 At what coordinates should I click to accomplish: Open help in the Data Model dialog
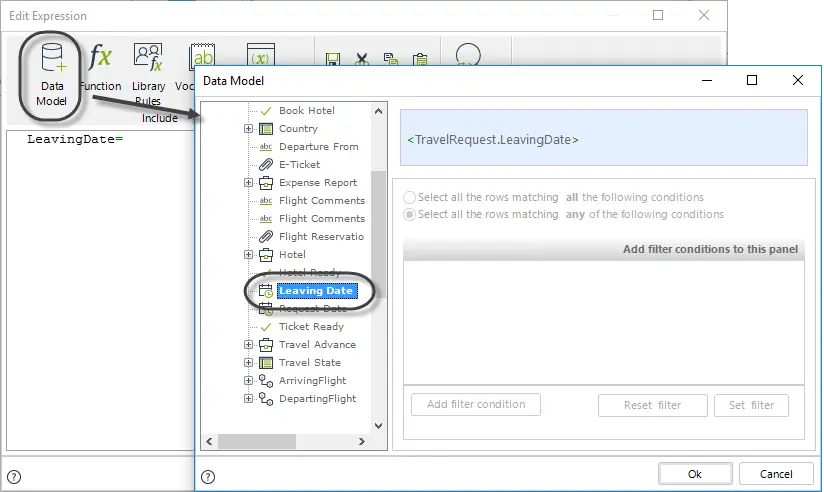tap(208, 477)
